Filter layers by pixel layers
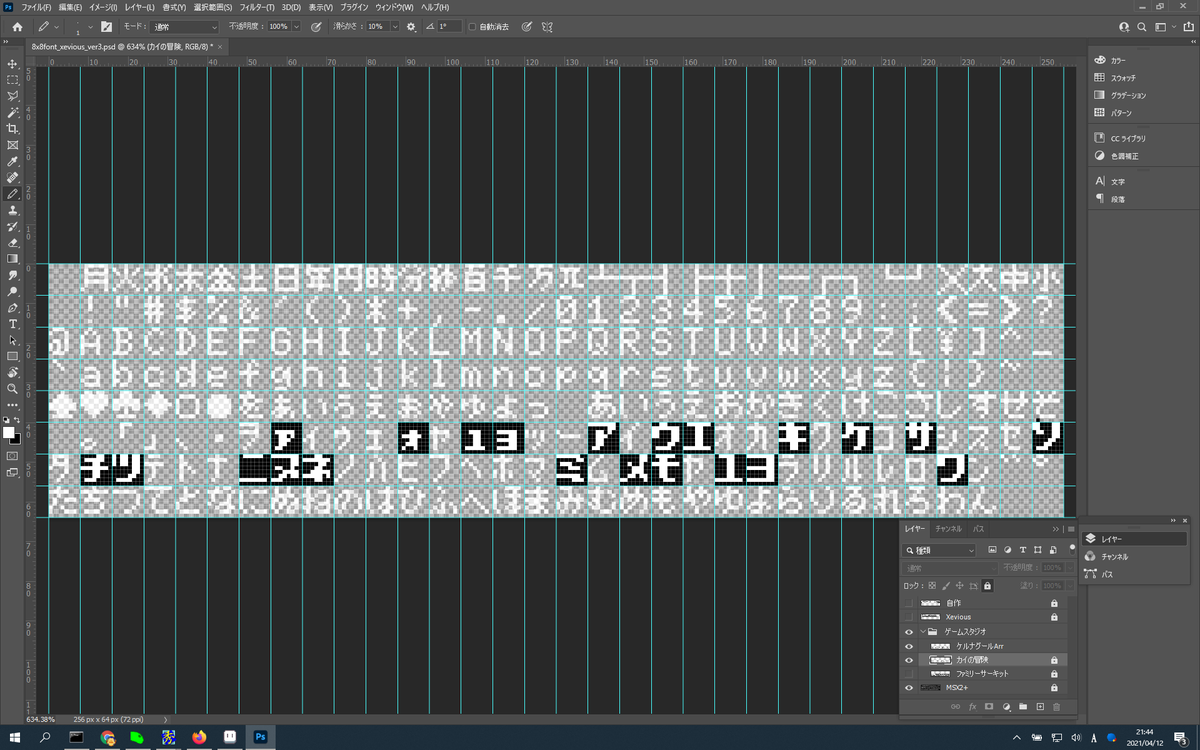The image size is (1200, 750). (992, 550)
